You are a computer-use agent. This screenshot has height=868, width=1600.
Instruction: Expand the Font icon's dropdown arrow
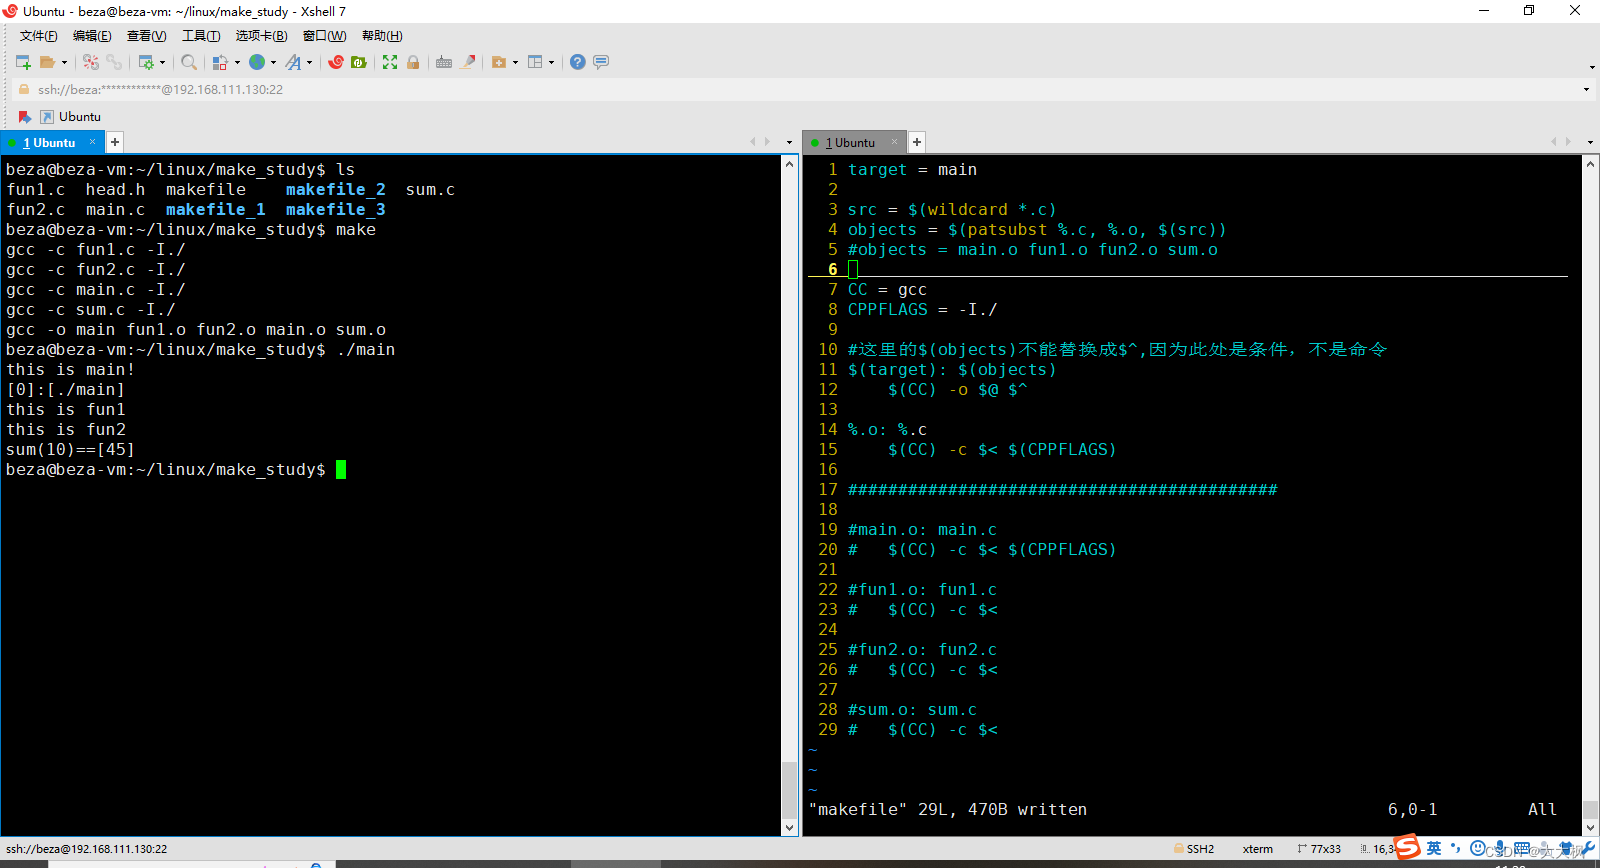309,62
